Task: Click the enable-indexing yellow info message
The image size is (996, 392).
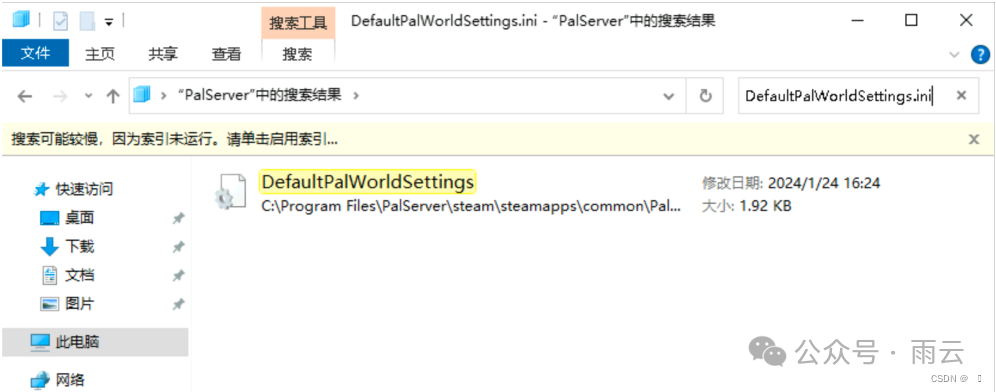Action: (x=175, y=139)
